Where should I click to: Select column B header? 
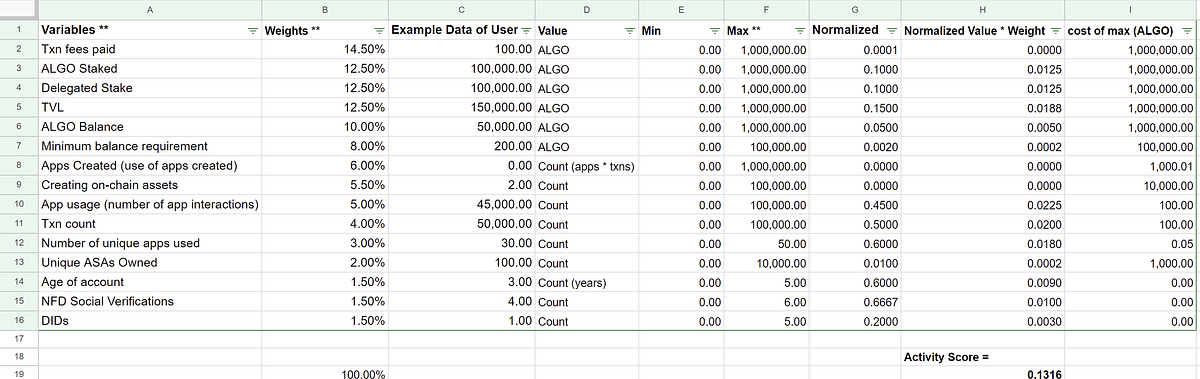pos(324,10)
